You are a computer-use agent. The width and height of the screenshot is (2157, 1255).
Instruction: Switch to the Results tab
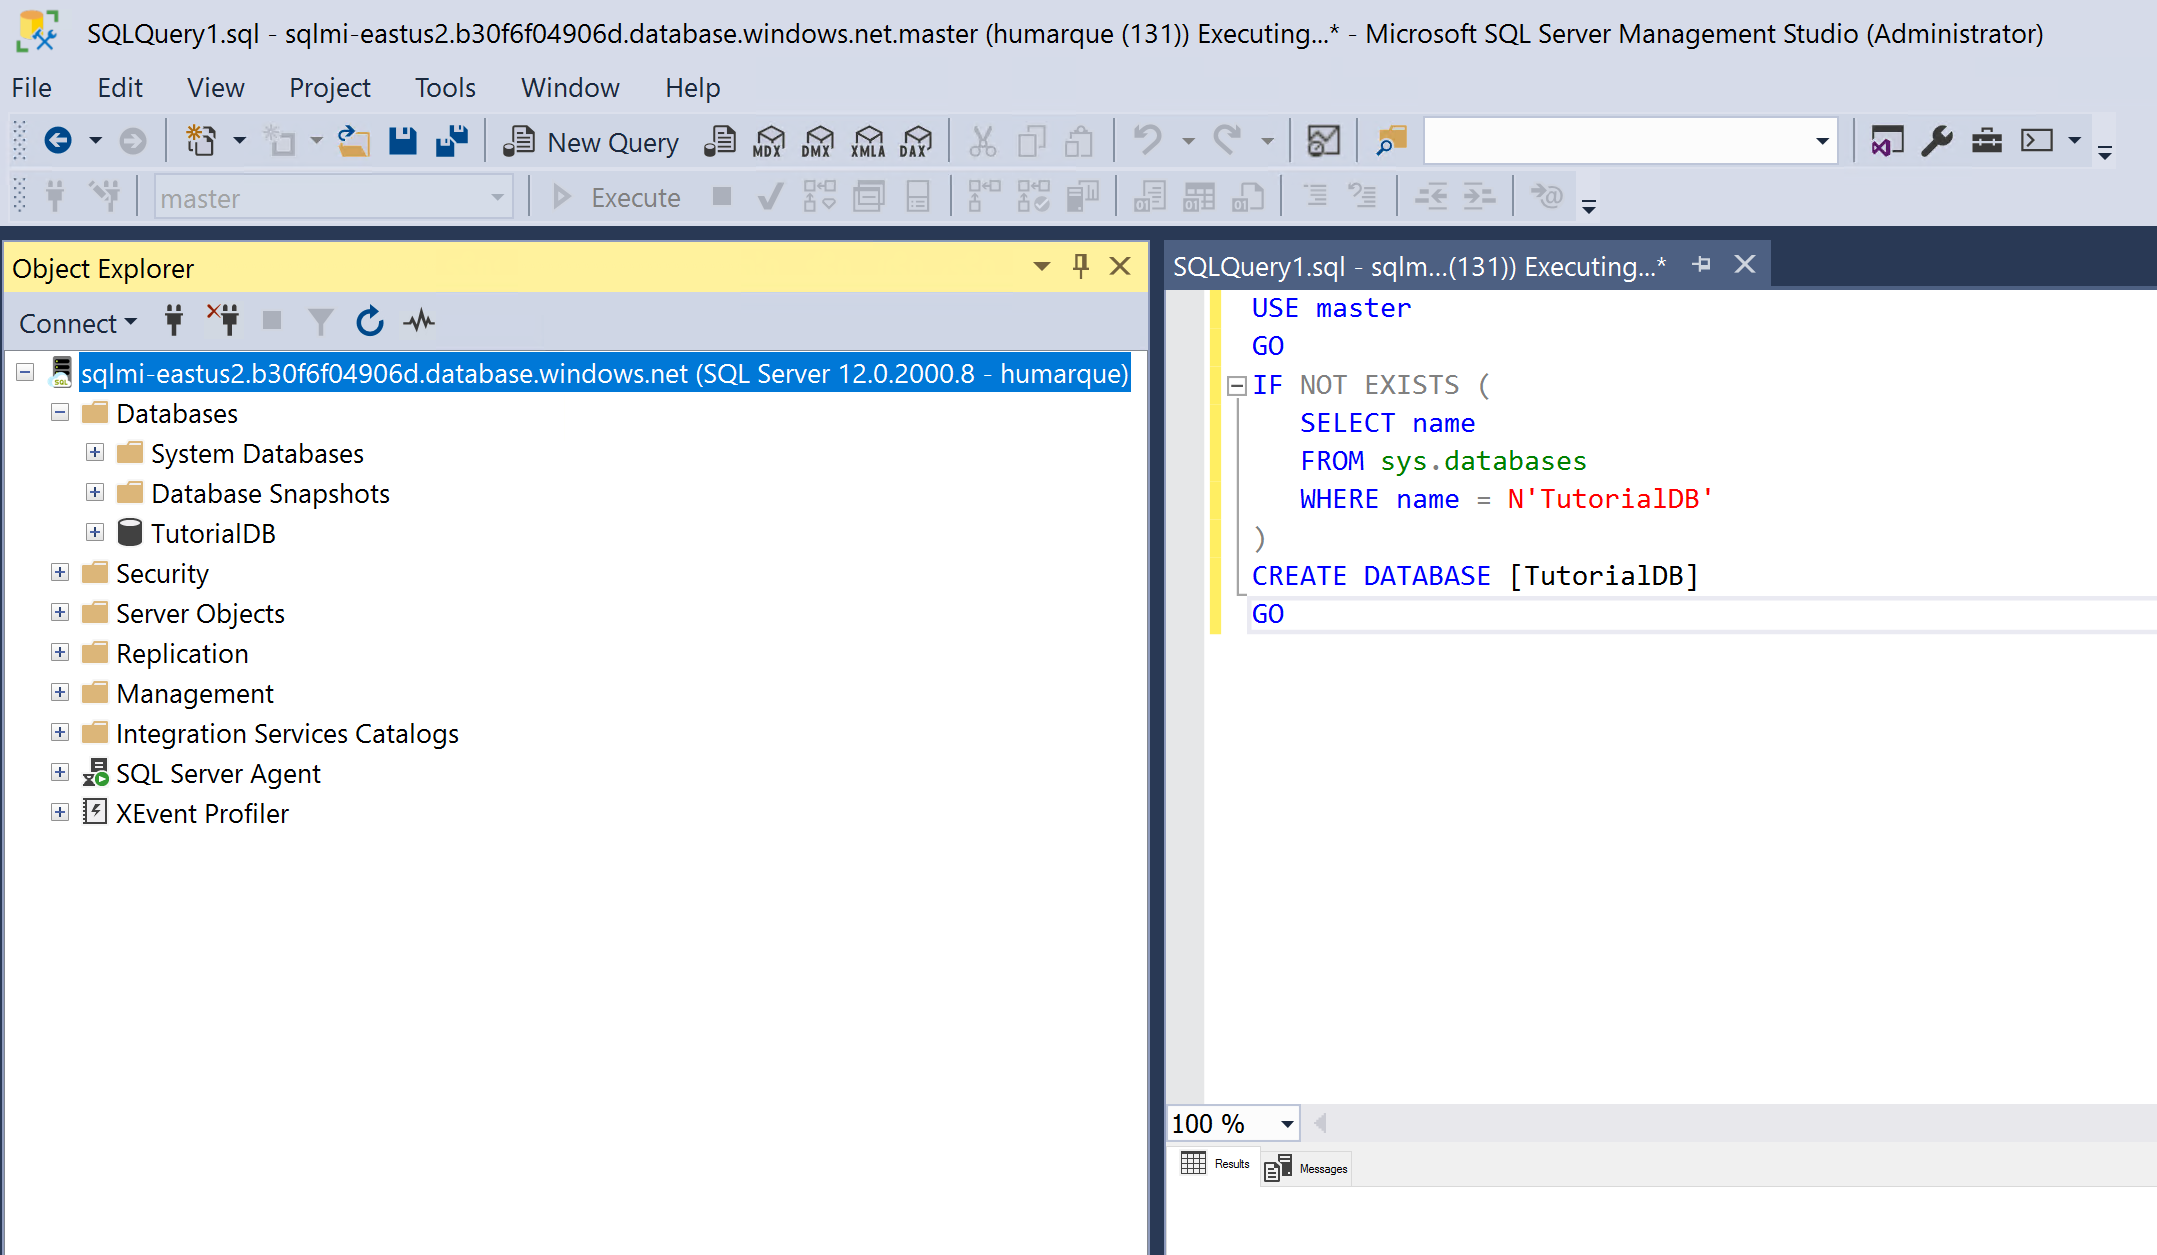tap(1216, 1164)
